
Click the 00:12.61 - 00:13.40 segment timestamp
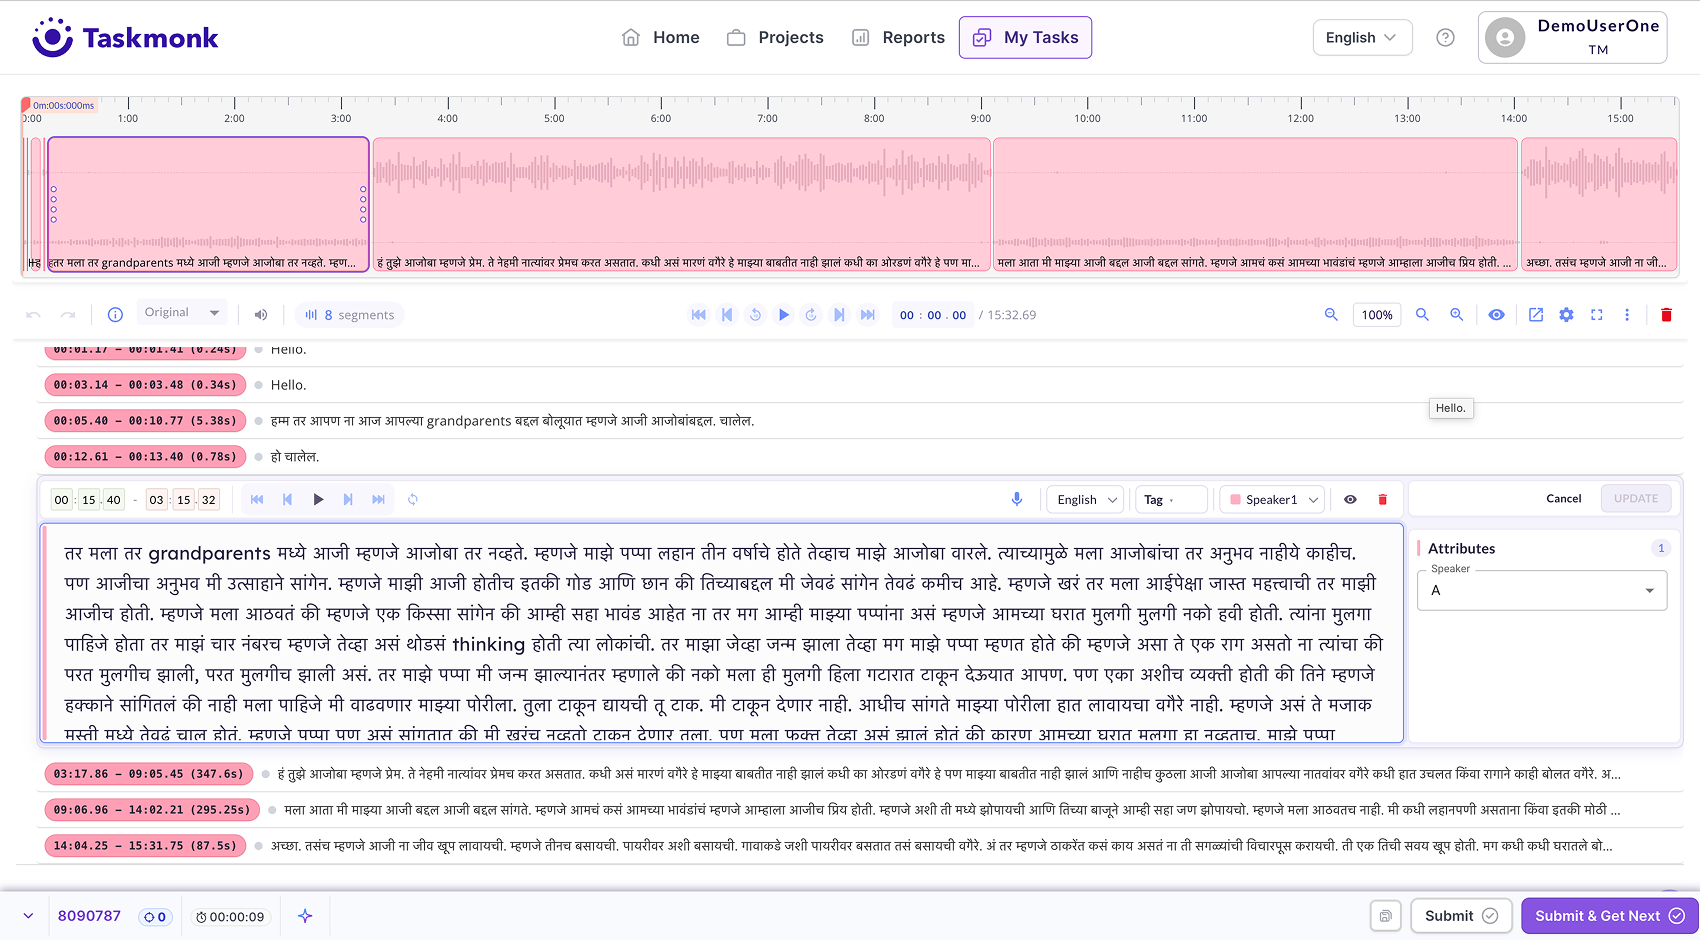145,456
